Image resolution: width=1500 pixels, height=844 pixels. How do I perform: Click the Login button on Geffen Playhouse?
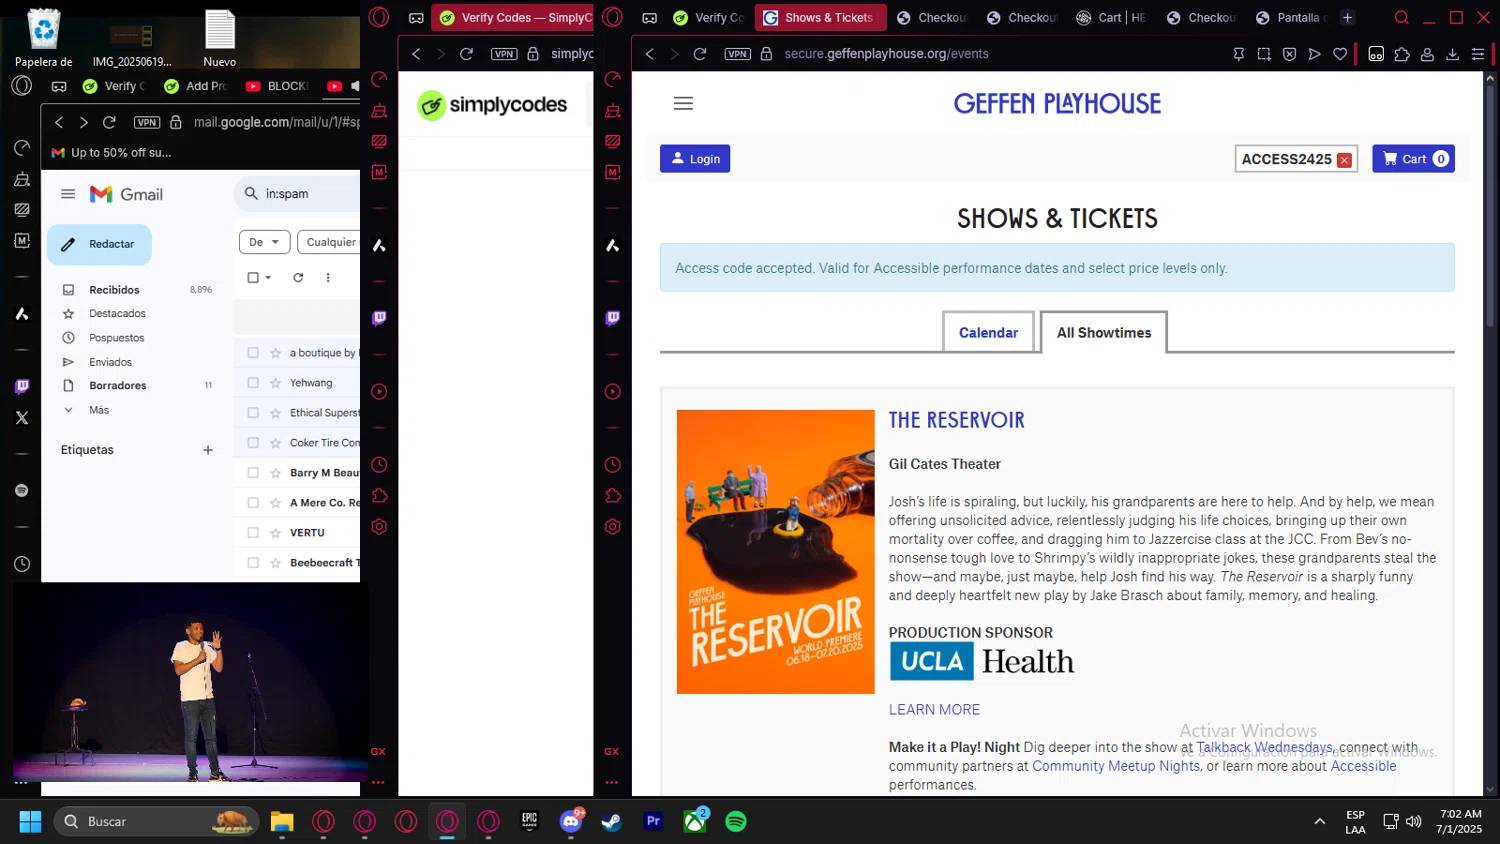click(x=695, y=159)
